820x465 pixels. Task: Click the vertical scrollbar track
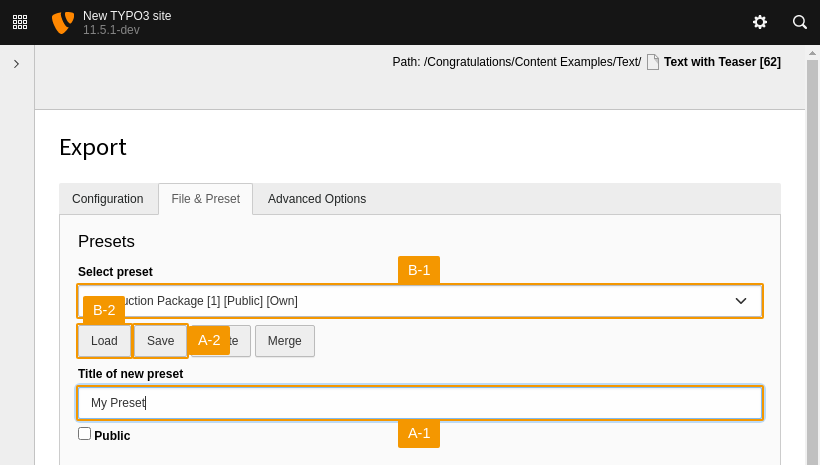812,260
